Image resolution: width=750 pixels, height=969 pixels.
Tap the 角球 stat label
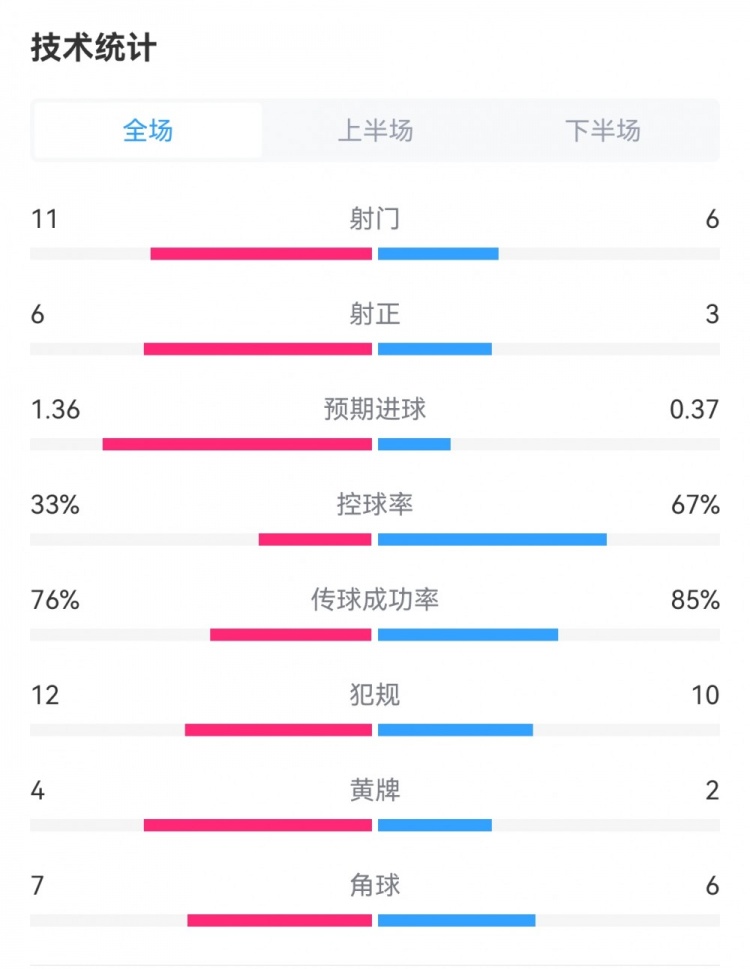[375, 885]
